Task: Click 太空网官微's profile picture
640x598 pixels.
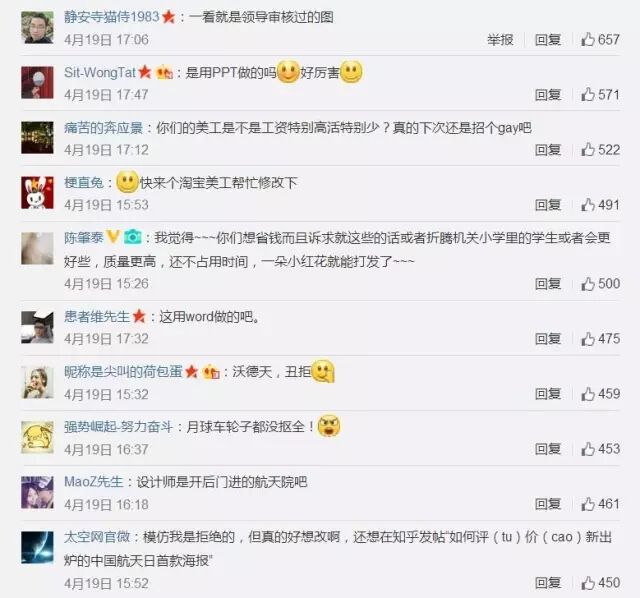Action: tap(37, 547)
